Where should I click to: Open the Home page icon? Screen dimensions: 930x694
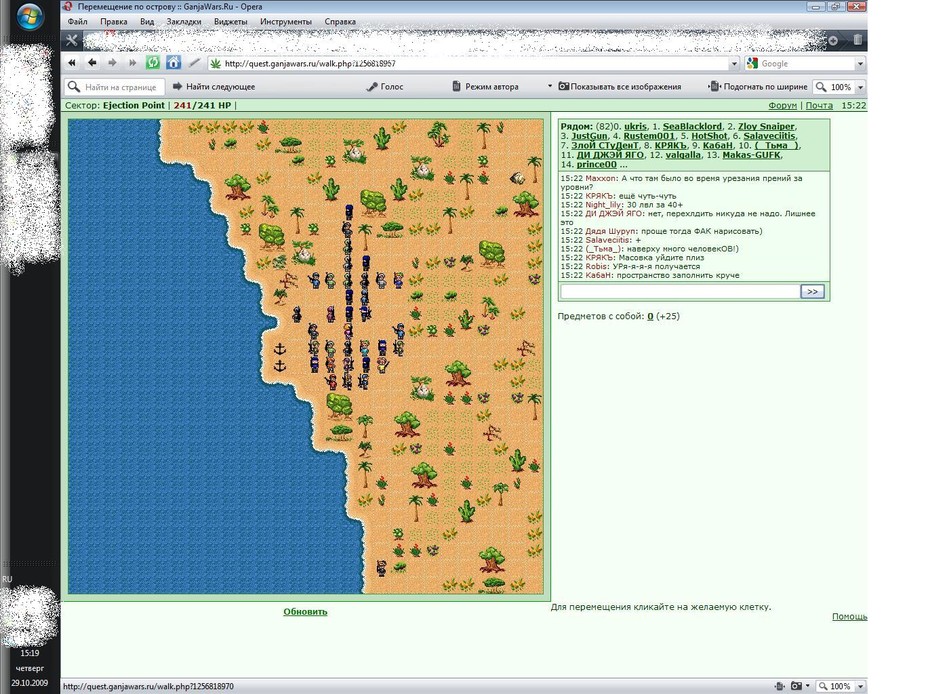click(173, 63)
